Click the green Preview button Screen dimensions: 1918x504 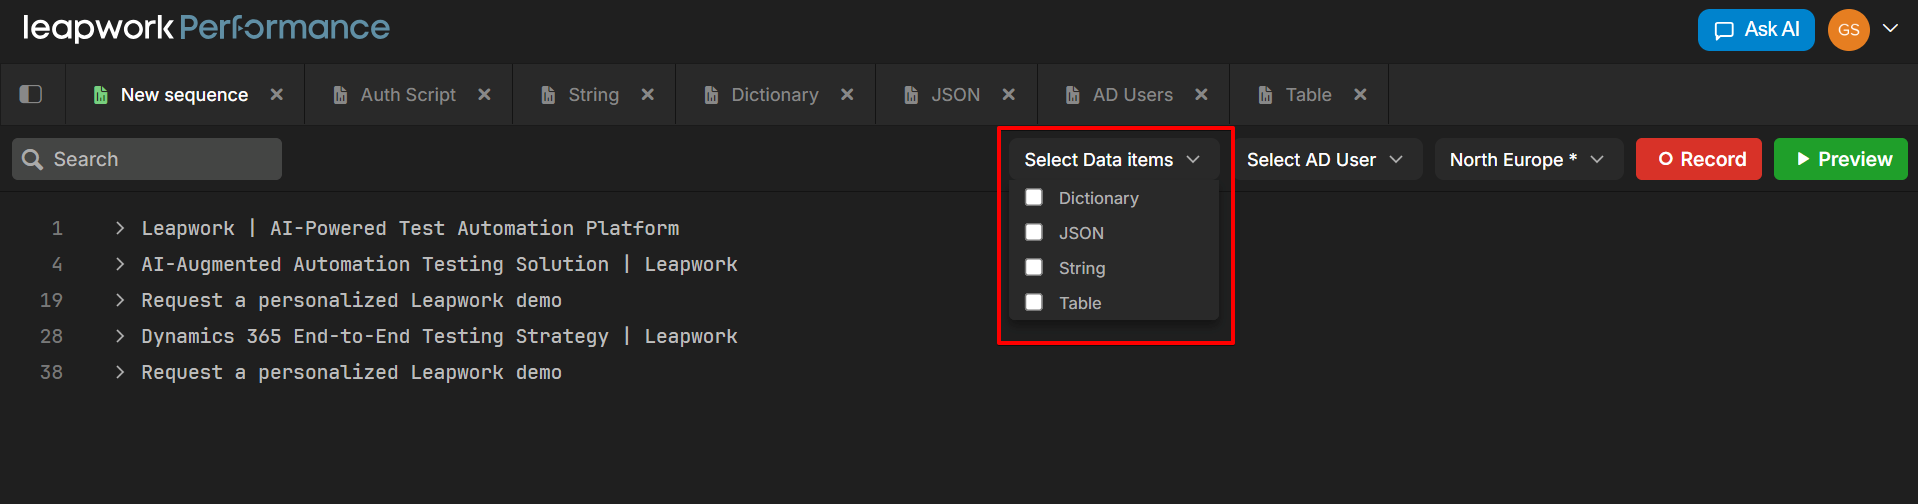pos(1840,160)
